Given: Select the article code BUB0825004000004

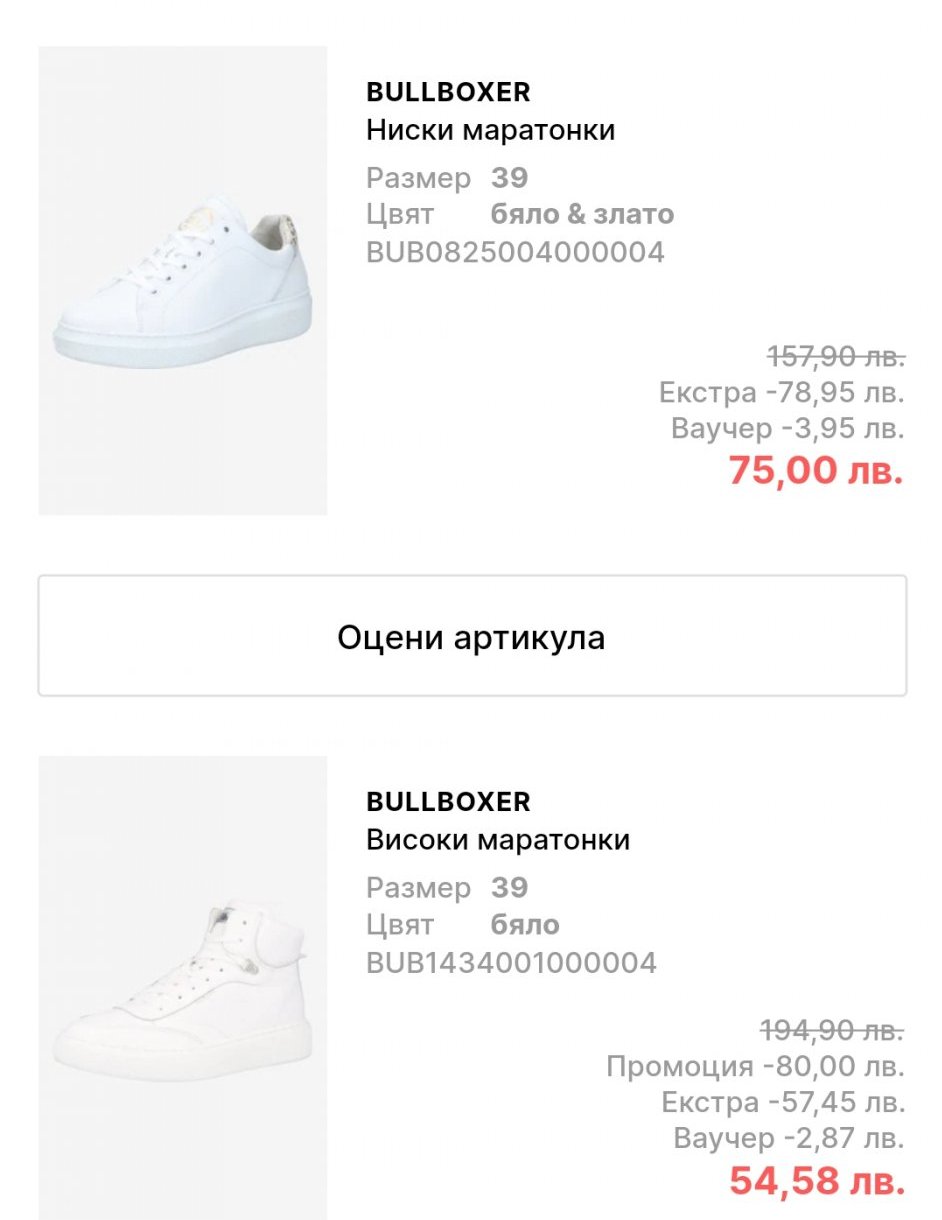Looking at the screenshot, I should [515, 252].
